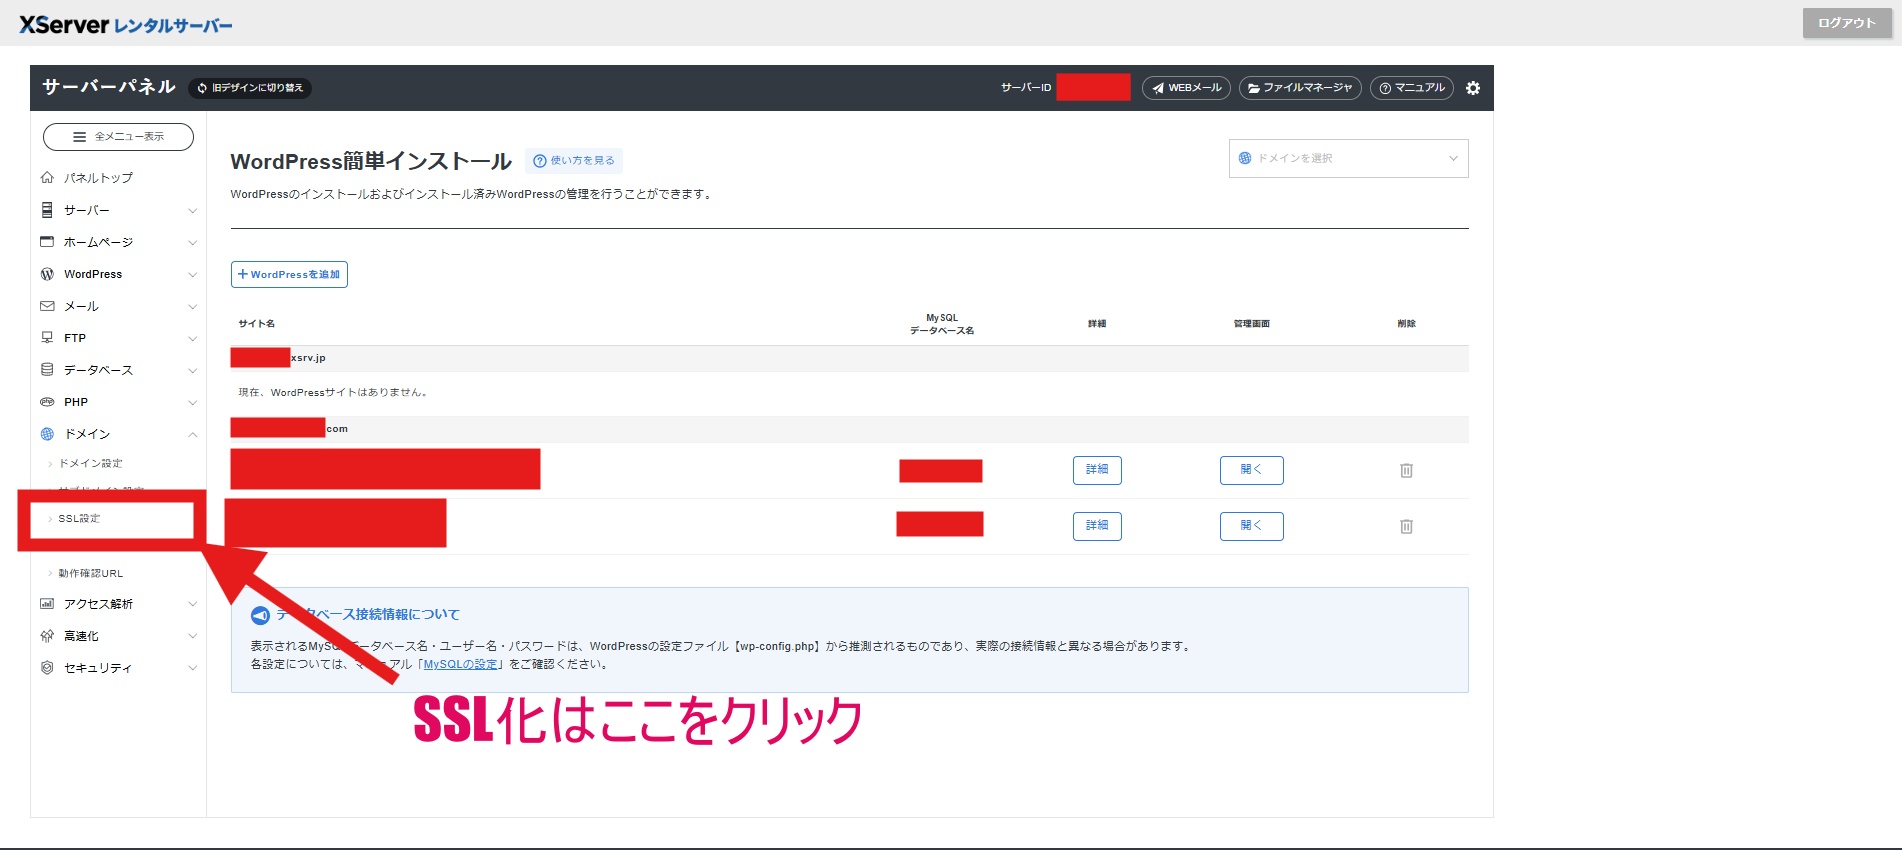Screen dimensions: 1902x850
Task: Expand the セキュリティ chevron
Action: pyautogui.click(x=192, y=669)
